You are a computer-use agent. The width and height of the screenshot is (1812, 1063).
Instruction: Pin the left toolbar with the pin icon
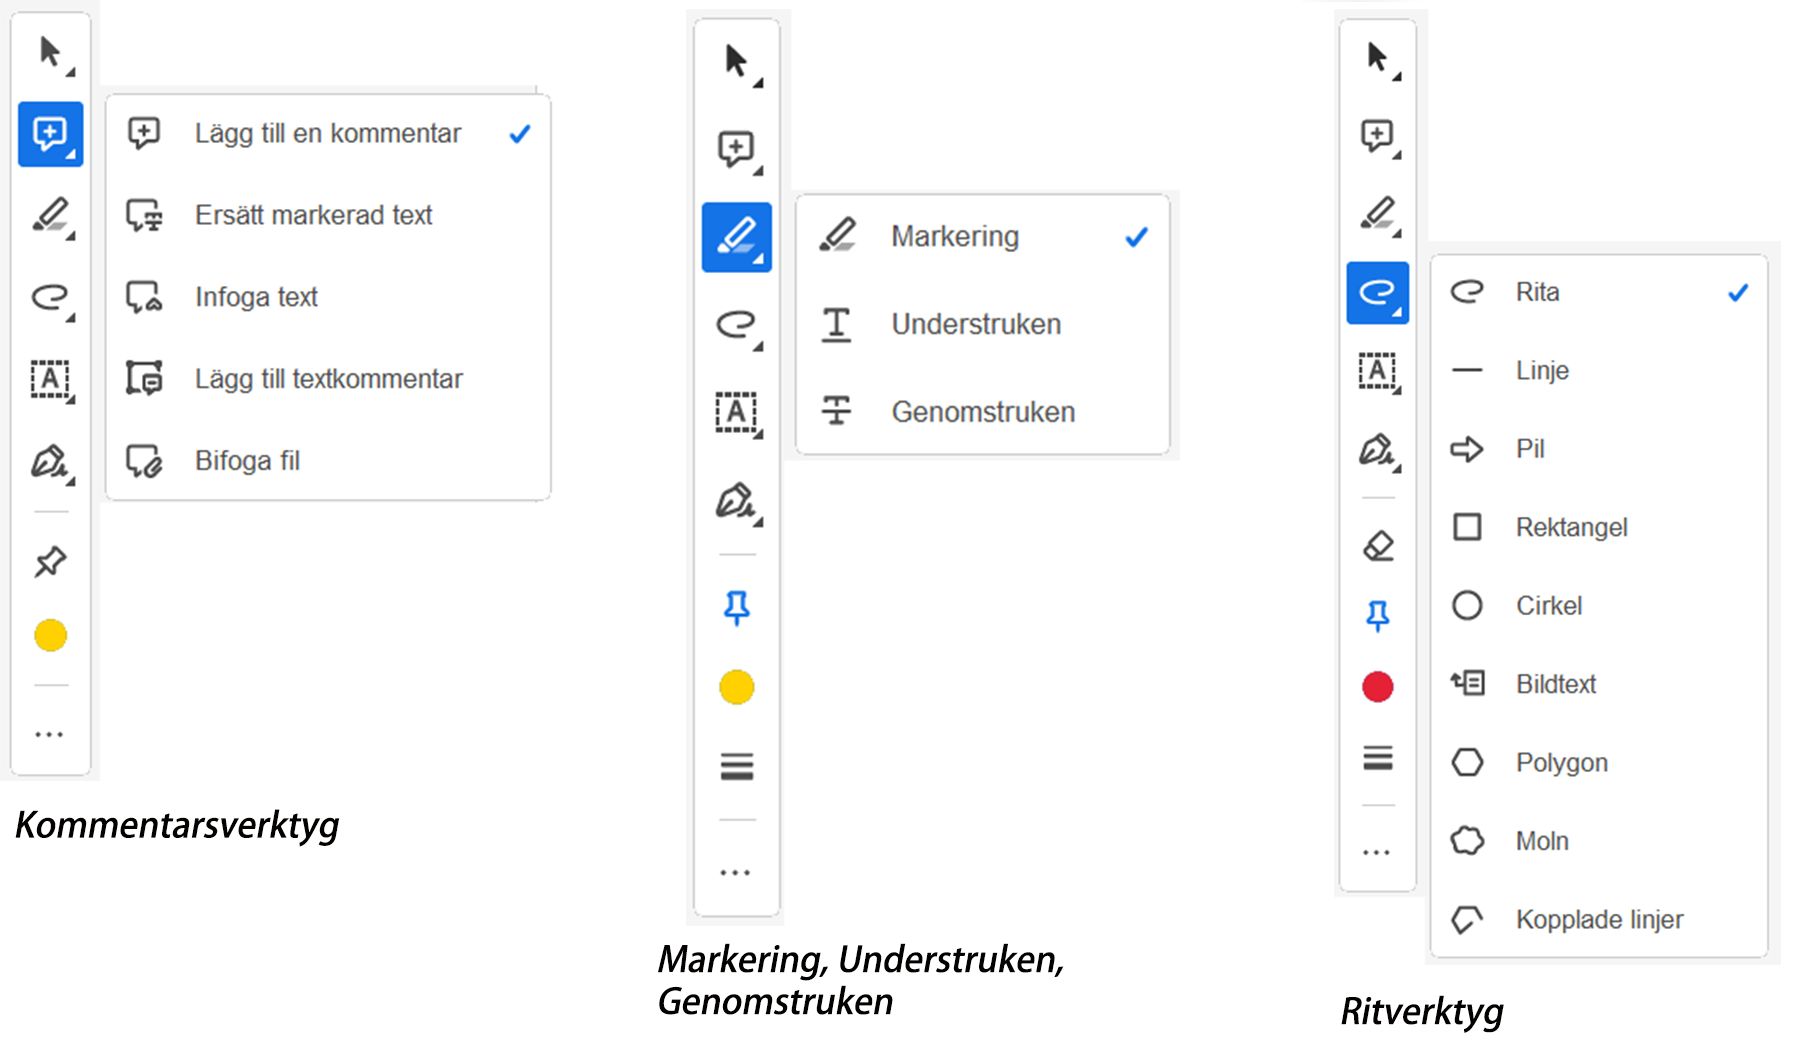(x=50, y=562)
